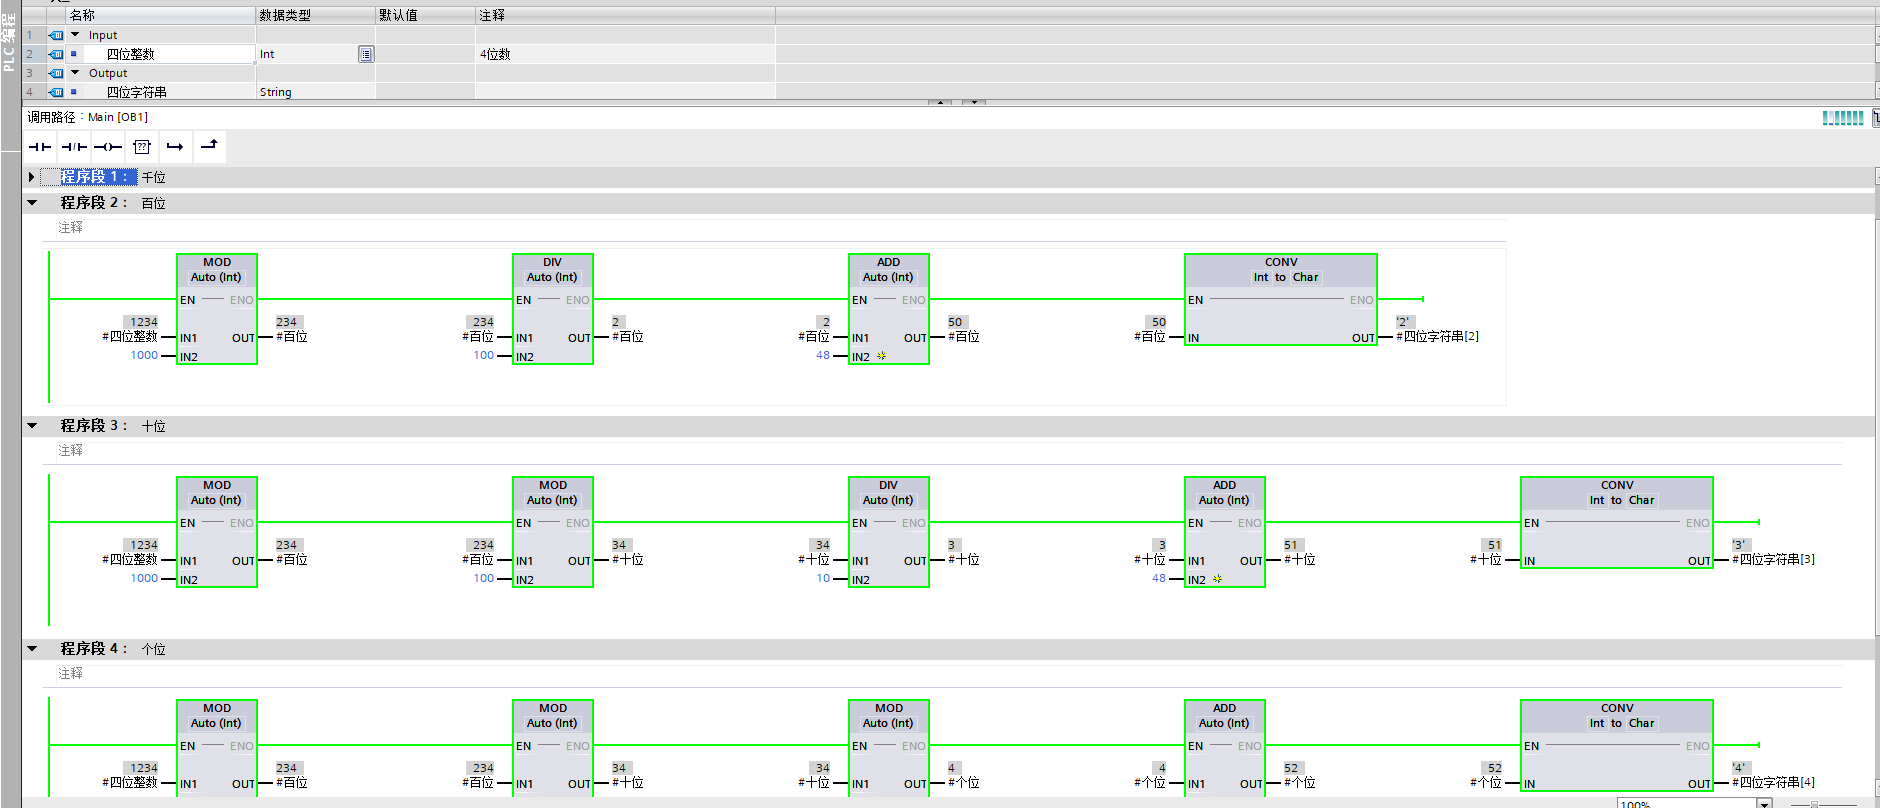Click the insert-input star on network 2 ADD
Image resolution: width=1880 pixels, height=808 pixels.
881,356
